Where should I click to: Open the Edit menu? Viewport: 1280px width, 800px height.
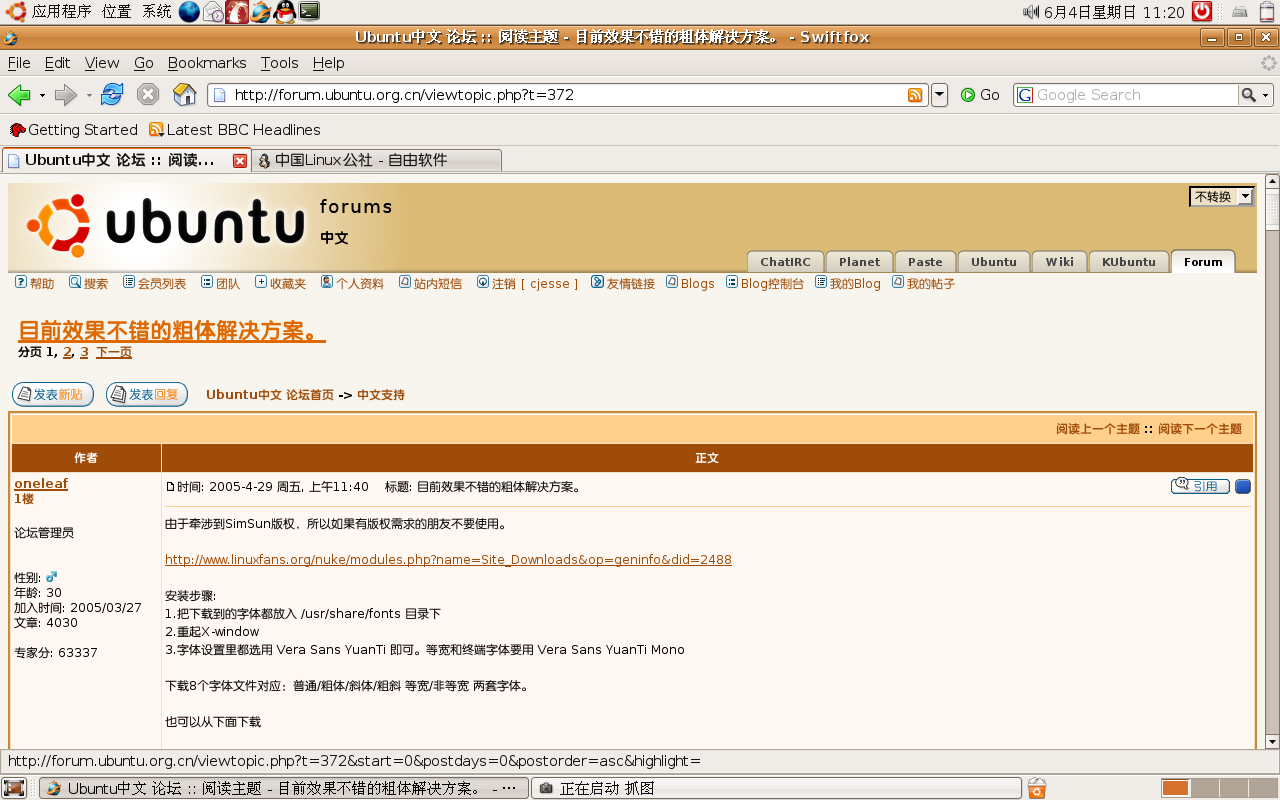pyautogui.click(x=57, y=62)
